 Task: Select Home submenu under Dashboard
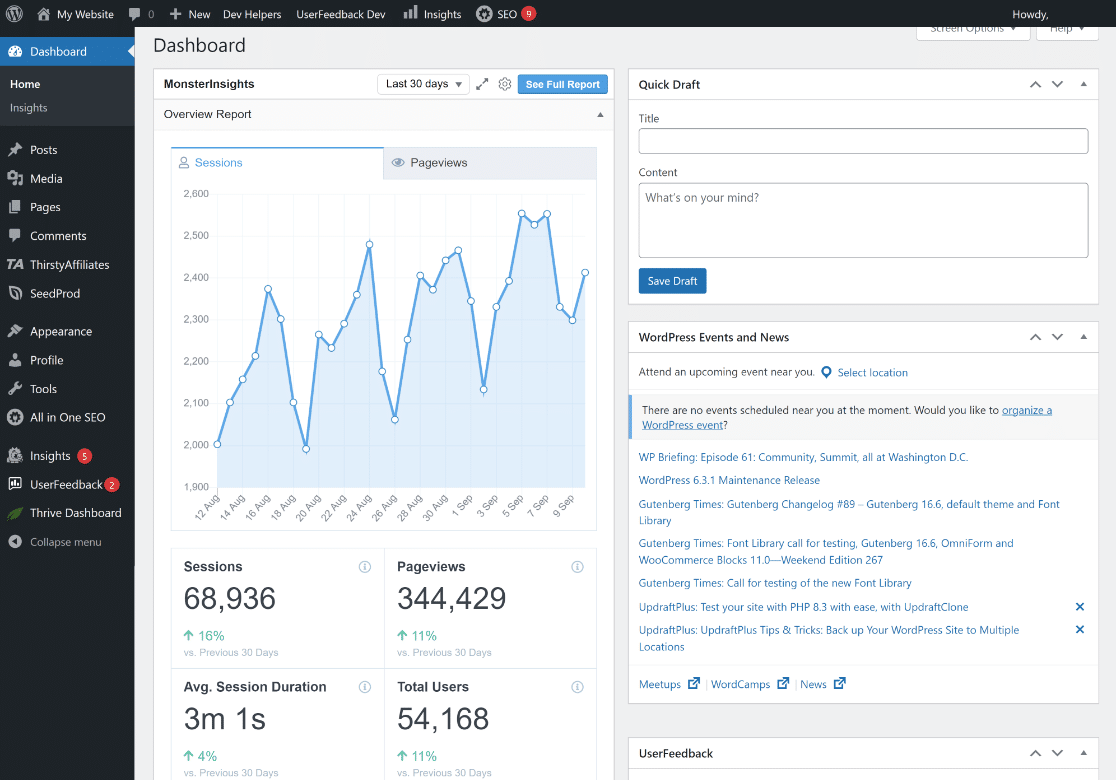point(25,84)
